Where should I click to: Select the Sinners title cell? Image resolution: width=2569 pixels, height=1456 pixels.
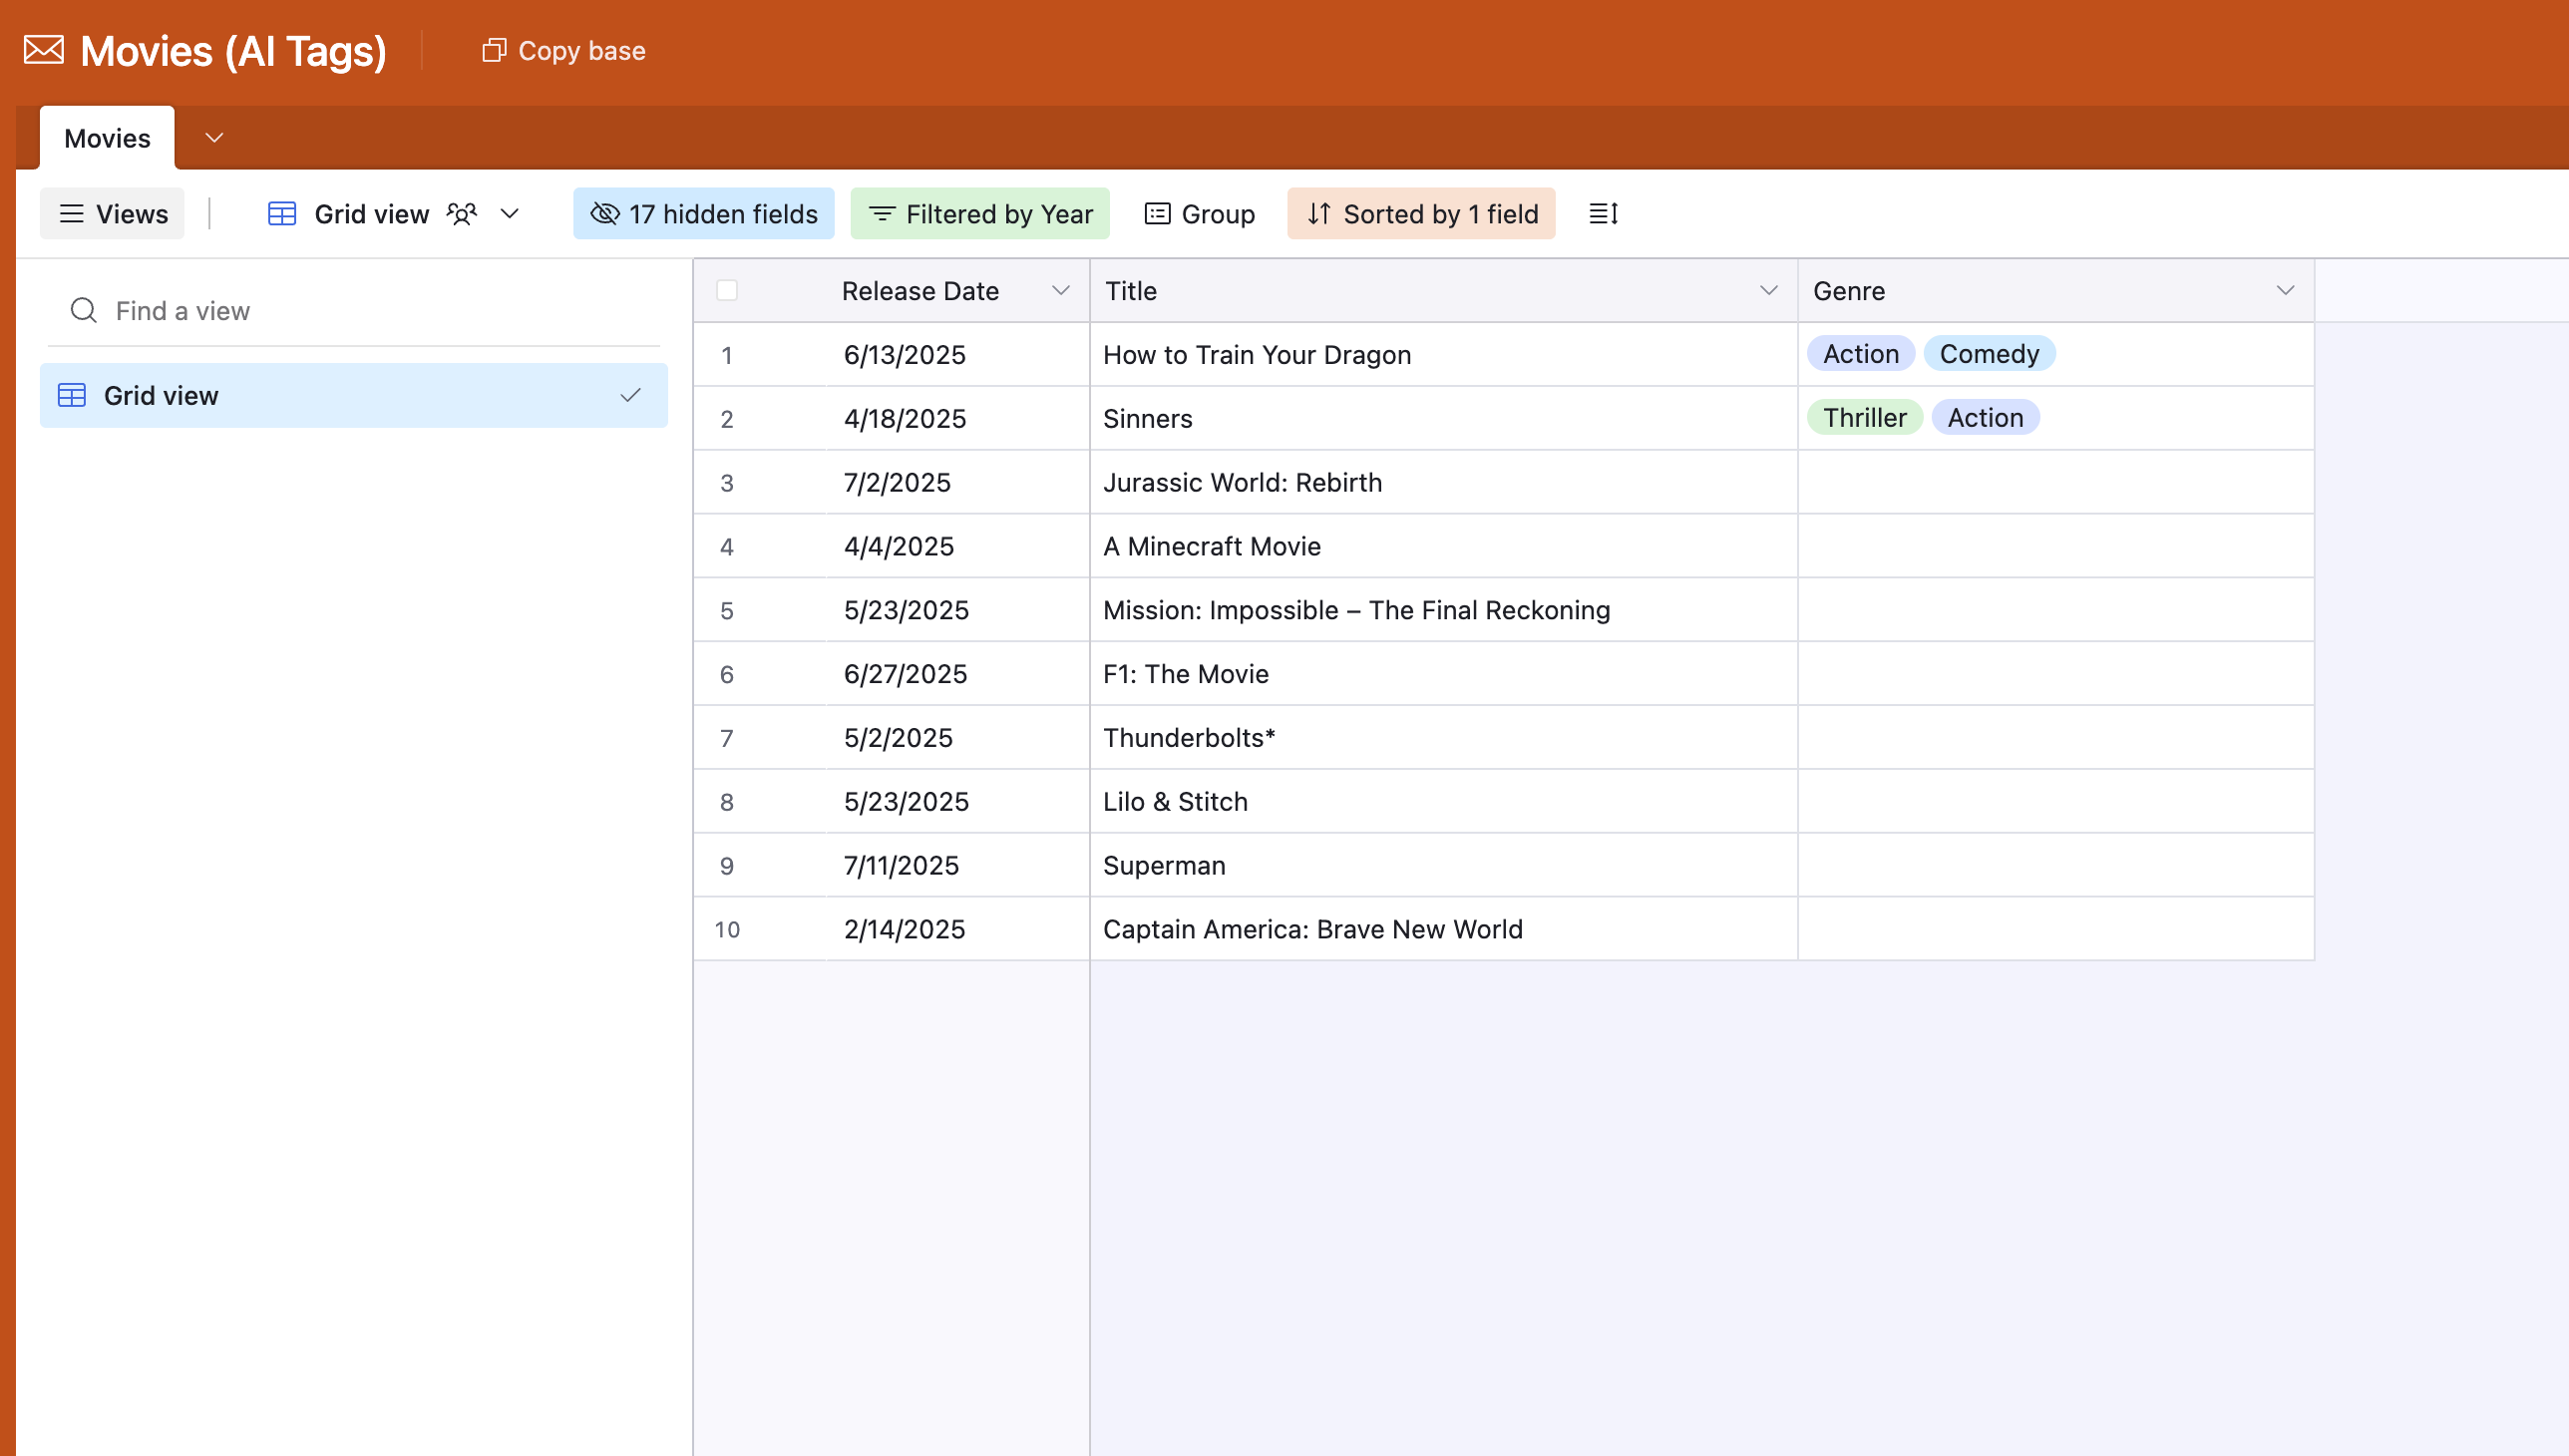coord(1444,419)
